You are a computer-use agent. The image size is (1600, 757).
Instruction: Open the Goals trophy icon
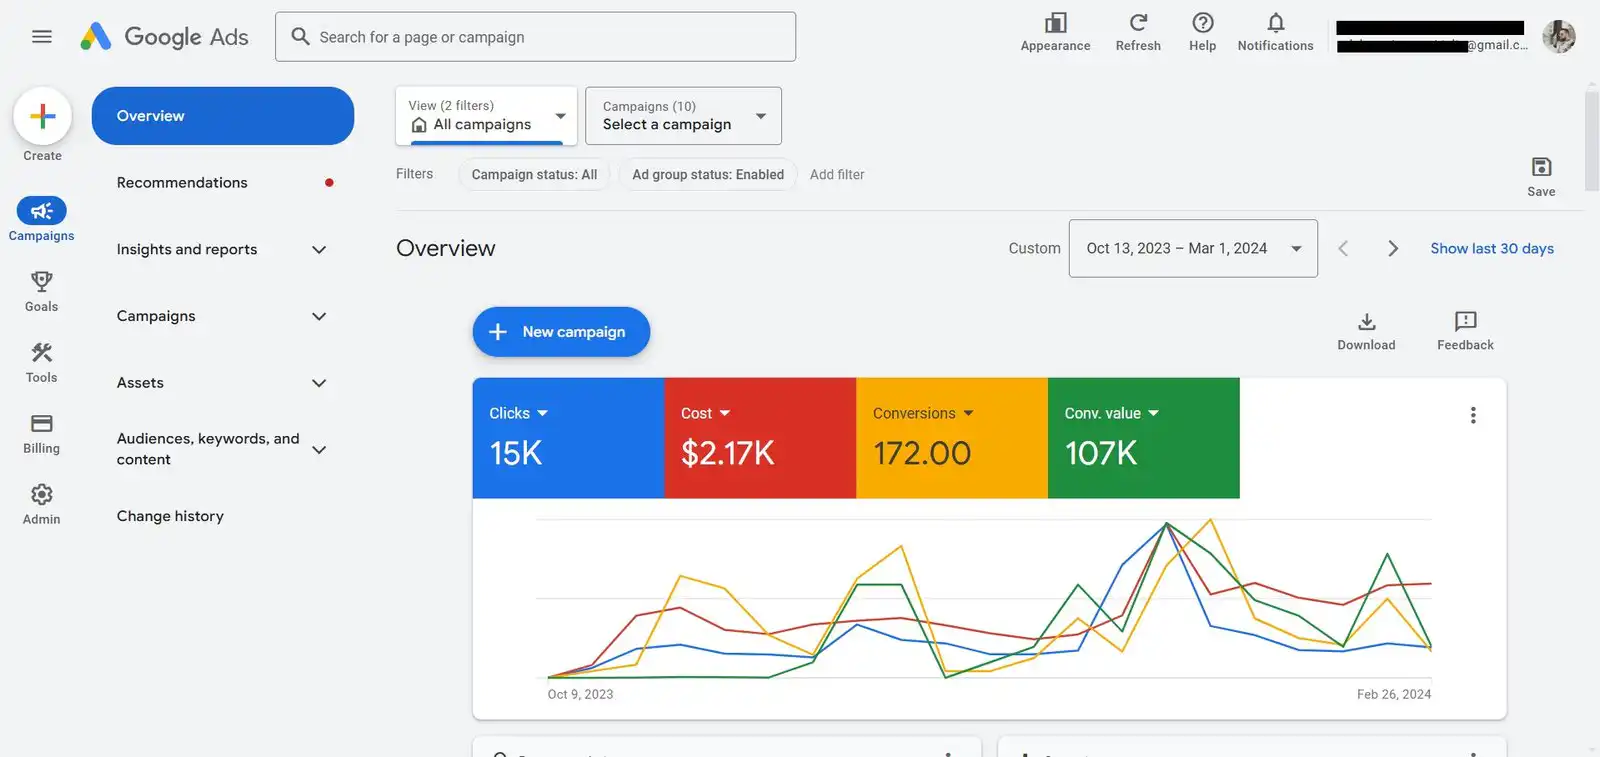[x=41, y=282]
